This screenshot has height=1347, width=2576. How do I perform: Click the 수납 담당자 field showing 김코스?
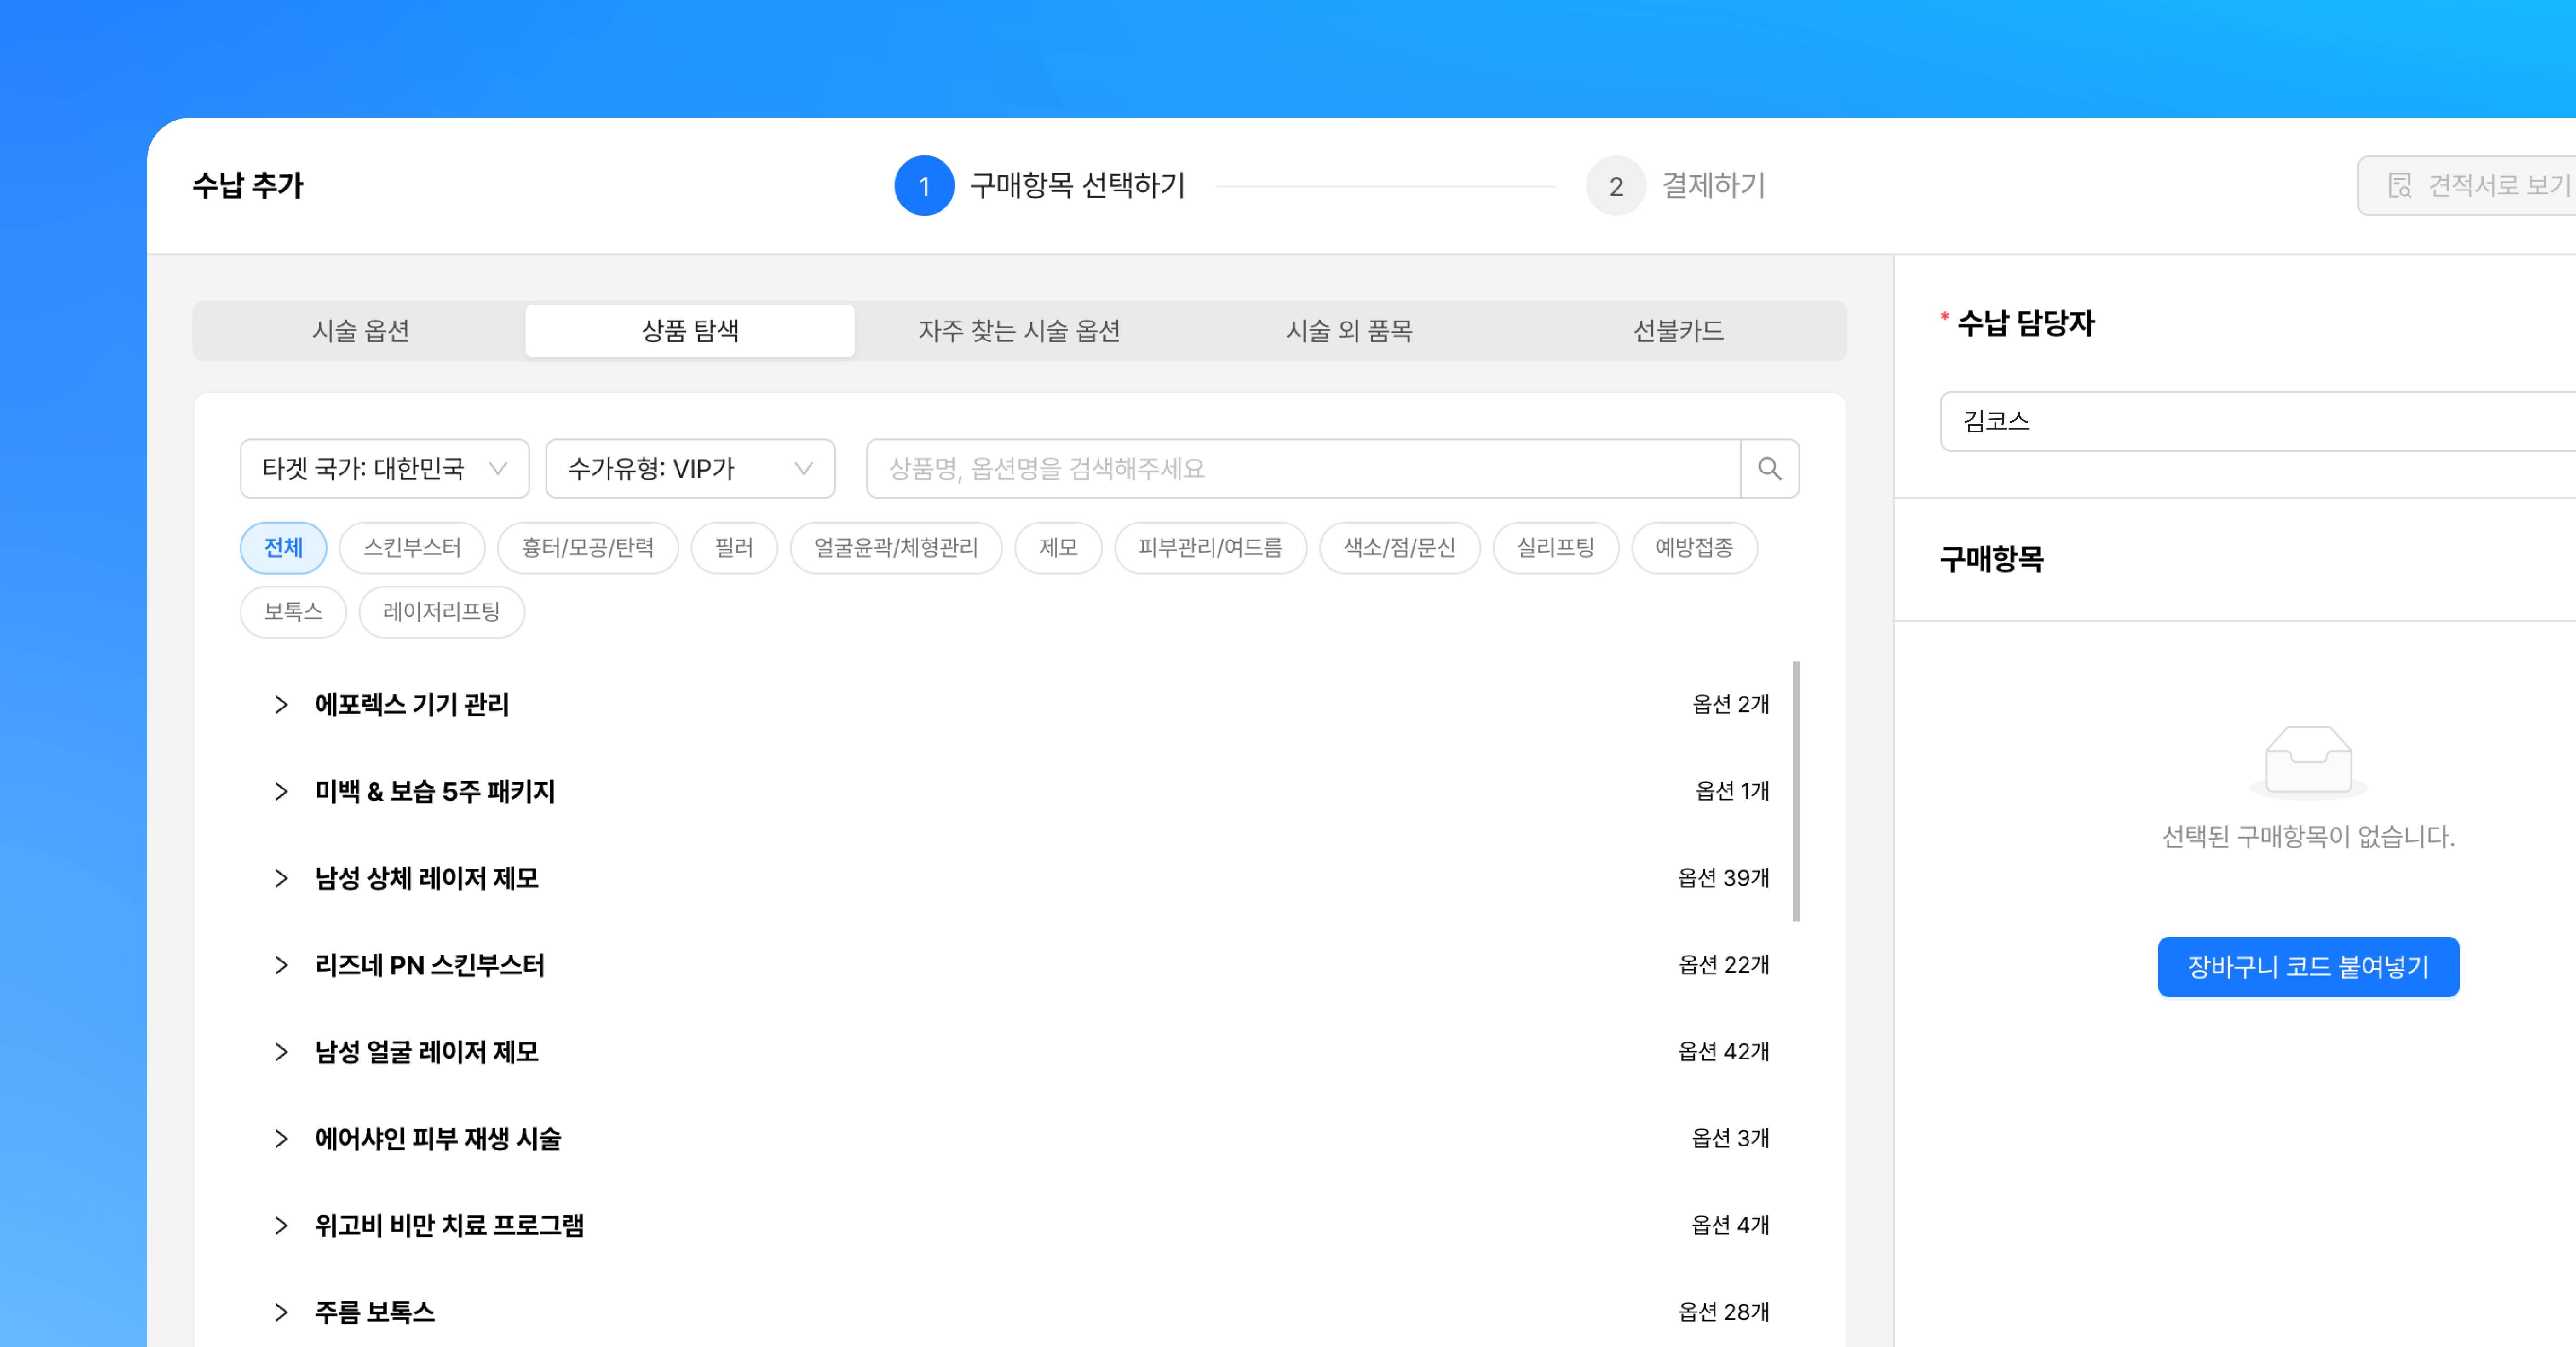2258,421
